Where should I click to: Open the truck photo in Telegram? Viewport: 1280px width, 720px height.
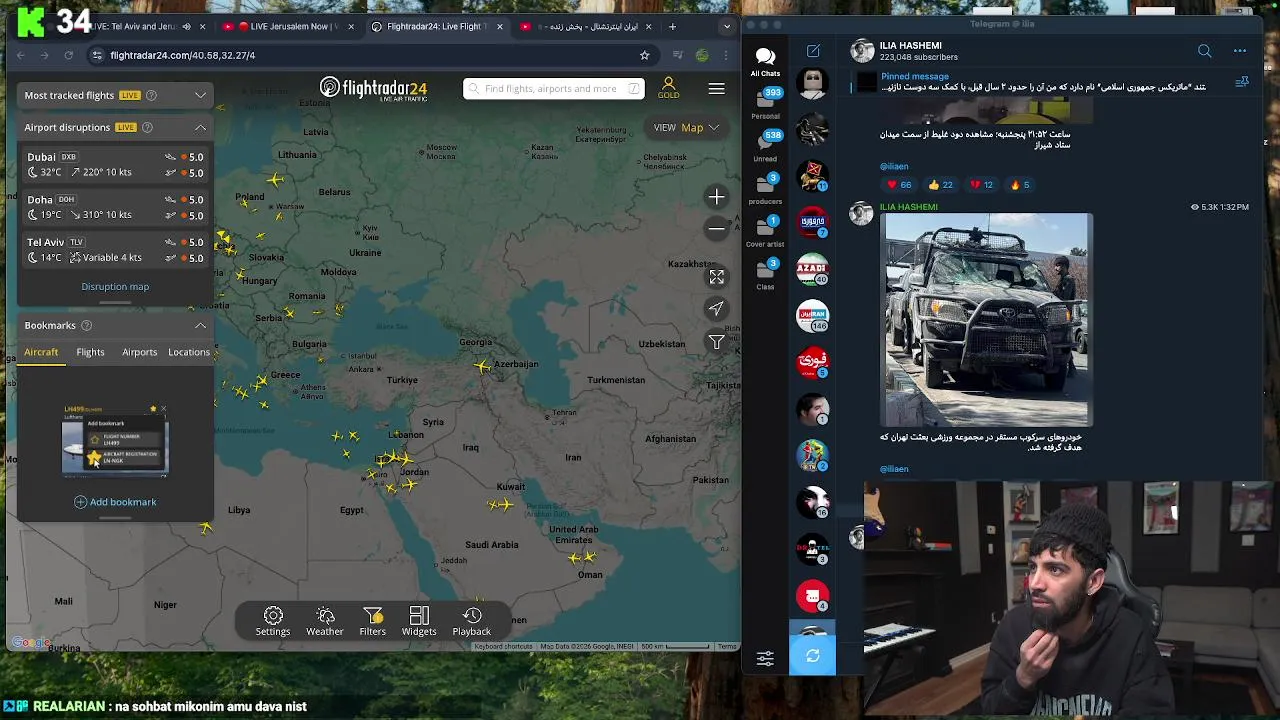986,319
